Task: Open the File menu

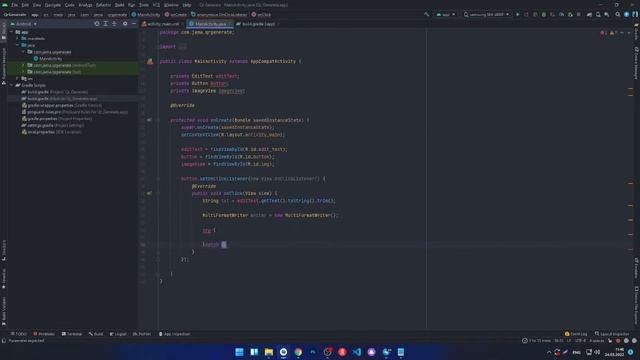Action: pos(14,5)
